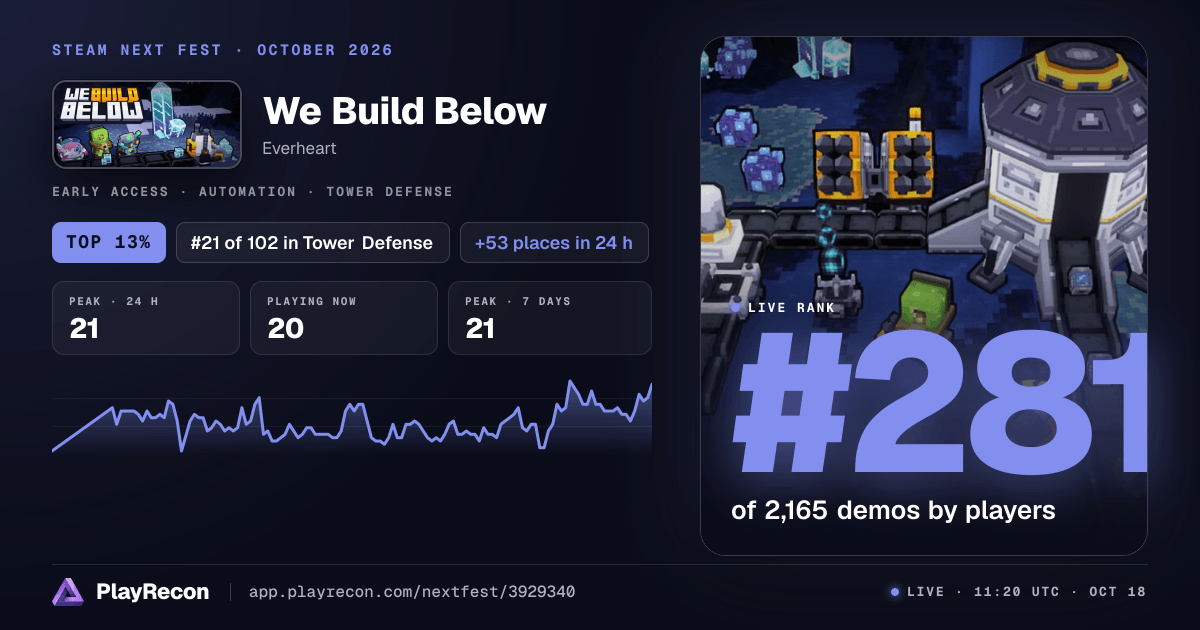Click the Steam Next Fest October 2026 heading
This screenshot has width=1200, height=630.
(x=222, y=50)
